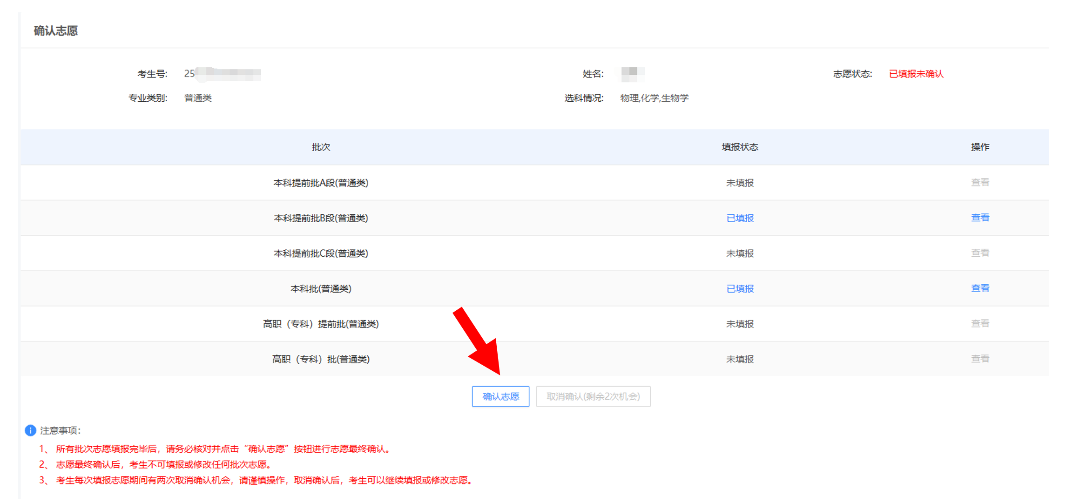This screenshot has width=1080, height=499.
Task: Click the 本科提前批A段(普通类) batch name
Action: tap(320, 183)
